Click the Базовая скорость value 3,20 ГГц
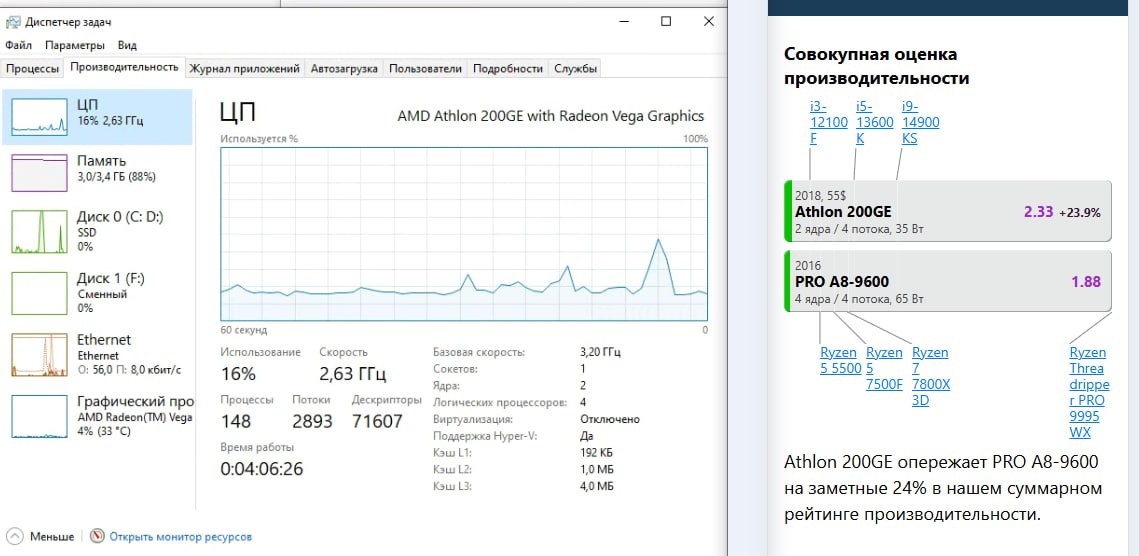Screen dimensions: 1139x556 point(601,352)
